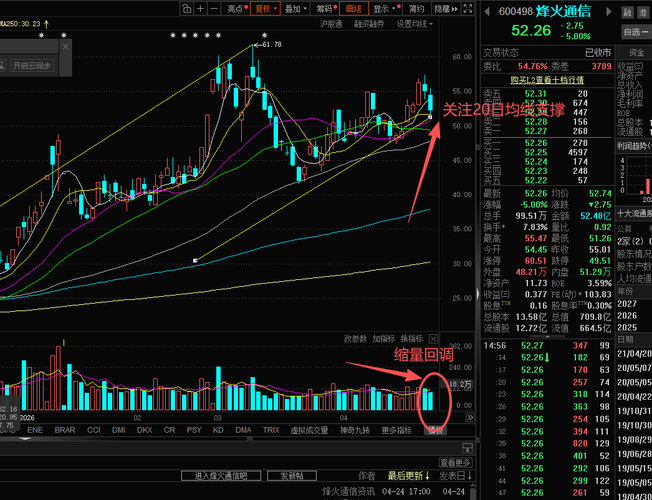The height and width of the screenshot is (500, 652).
Task: Expand timeline with double-arrow icon
Action: 470,417
